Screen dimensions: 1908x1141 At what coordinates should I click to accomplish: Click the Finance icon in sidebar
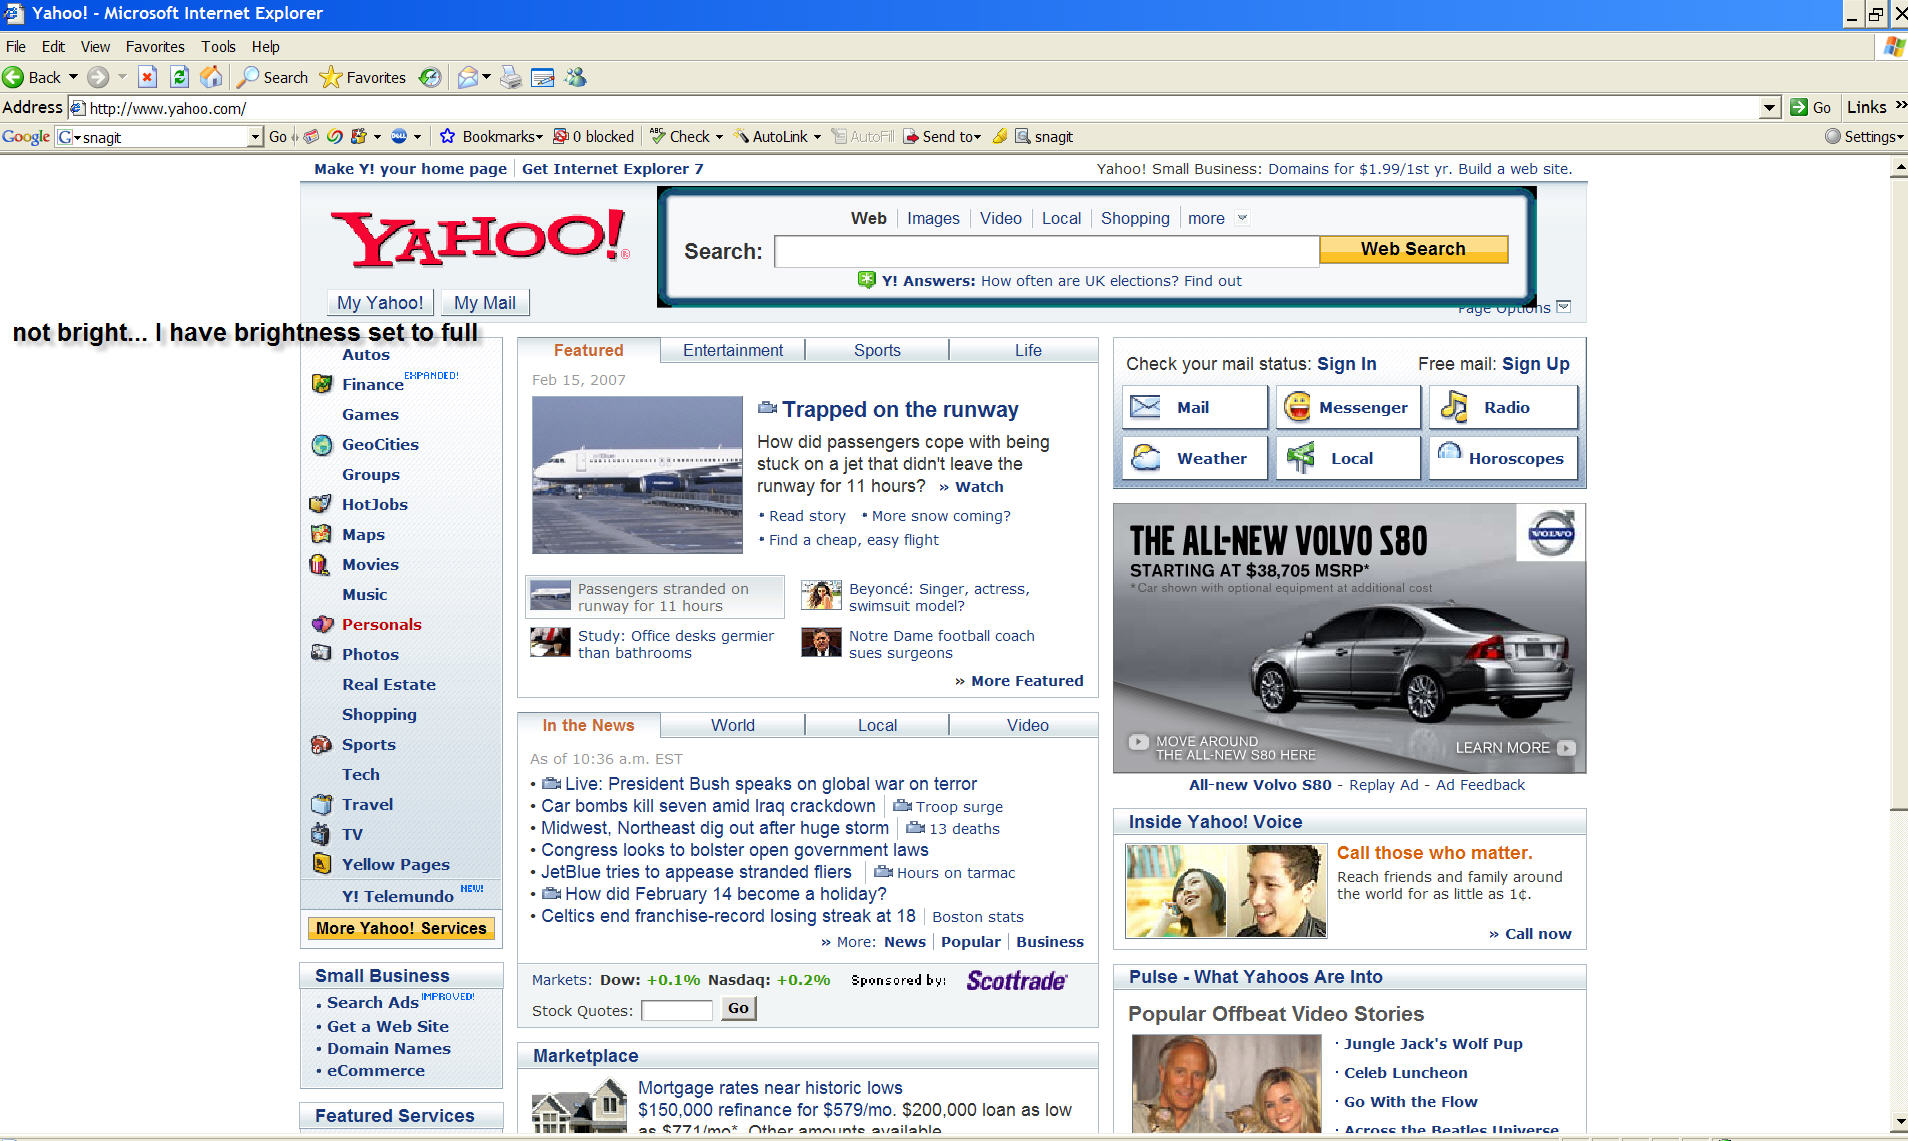(x=322, y=383)
